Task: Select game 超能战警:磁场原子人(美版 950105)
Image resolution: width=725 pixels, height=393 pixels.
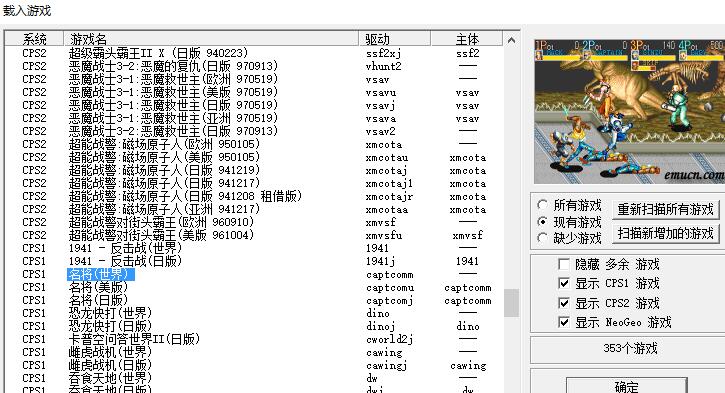Action: coord(165,157)
